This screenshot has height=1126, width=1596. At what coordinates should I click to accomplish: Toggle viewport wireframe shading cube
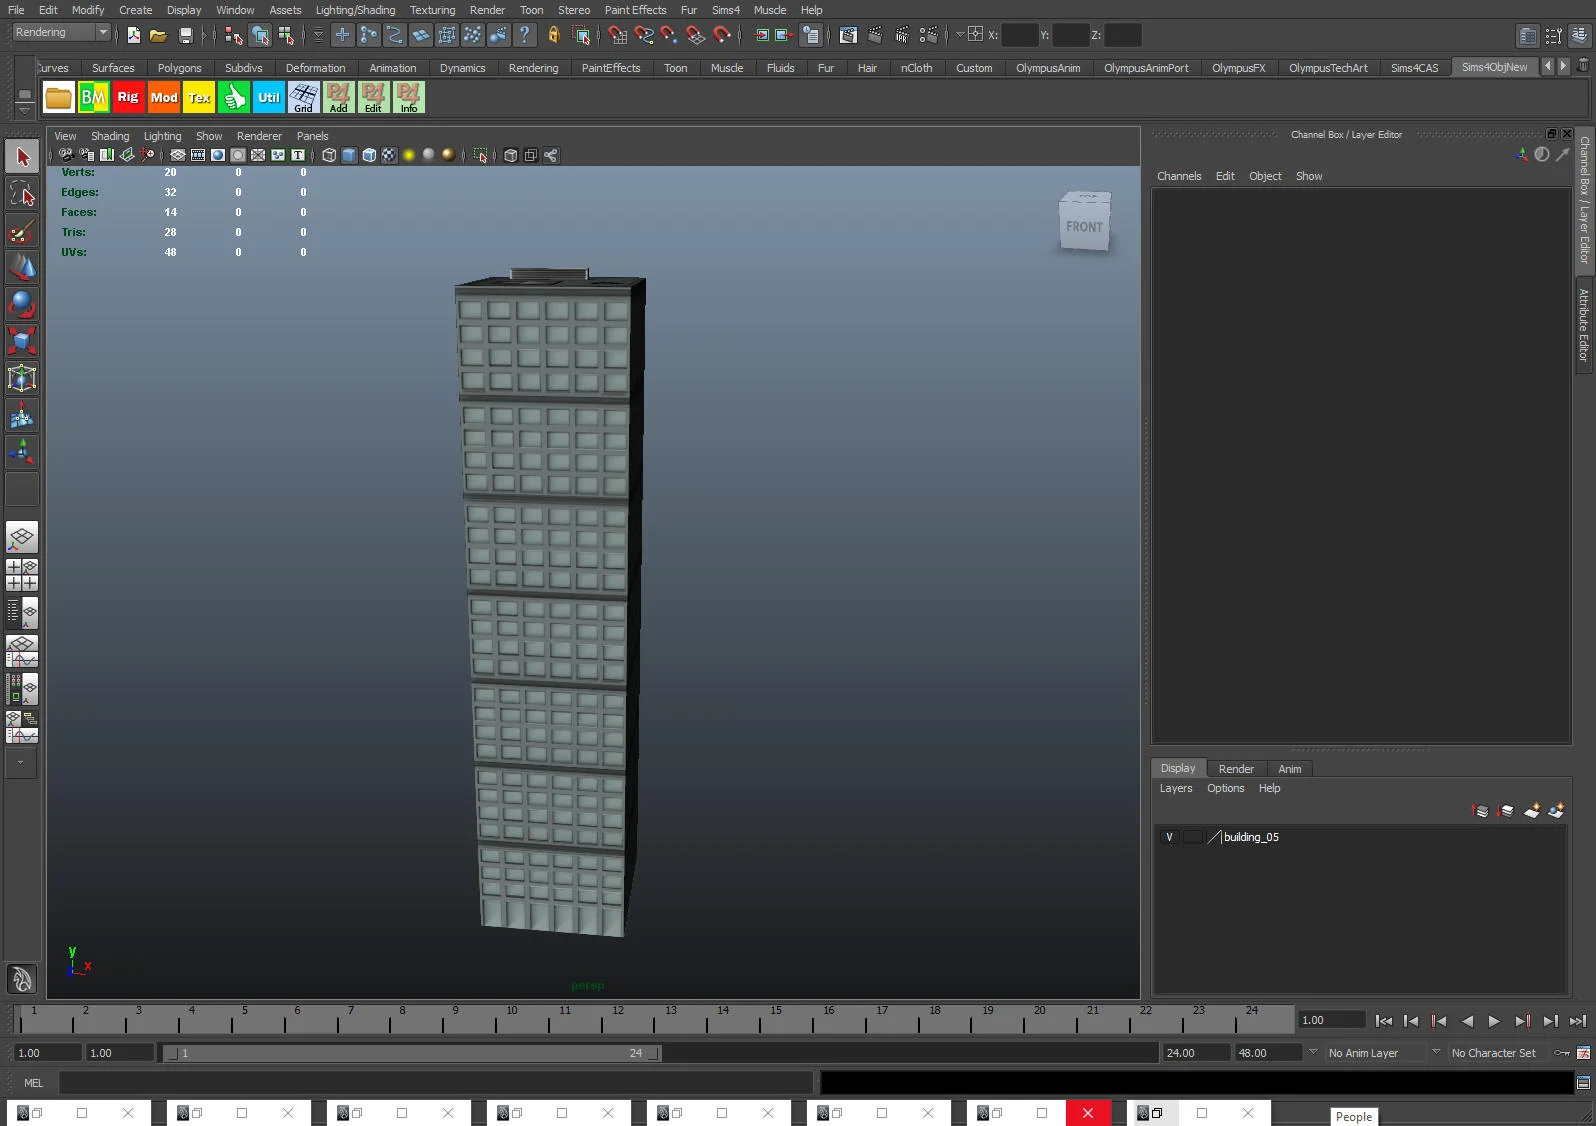329,155
